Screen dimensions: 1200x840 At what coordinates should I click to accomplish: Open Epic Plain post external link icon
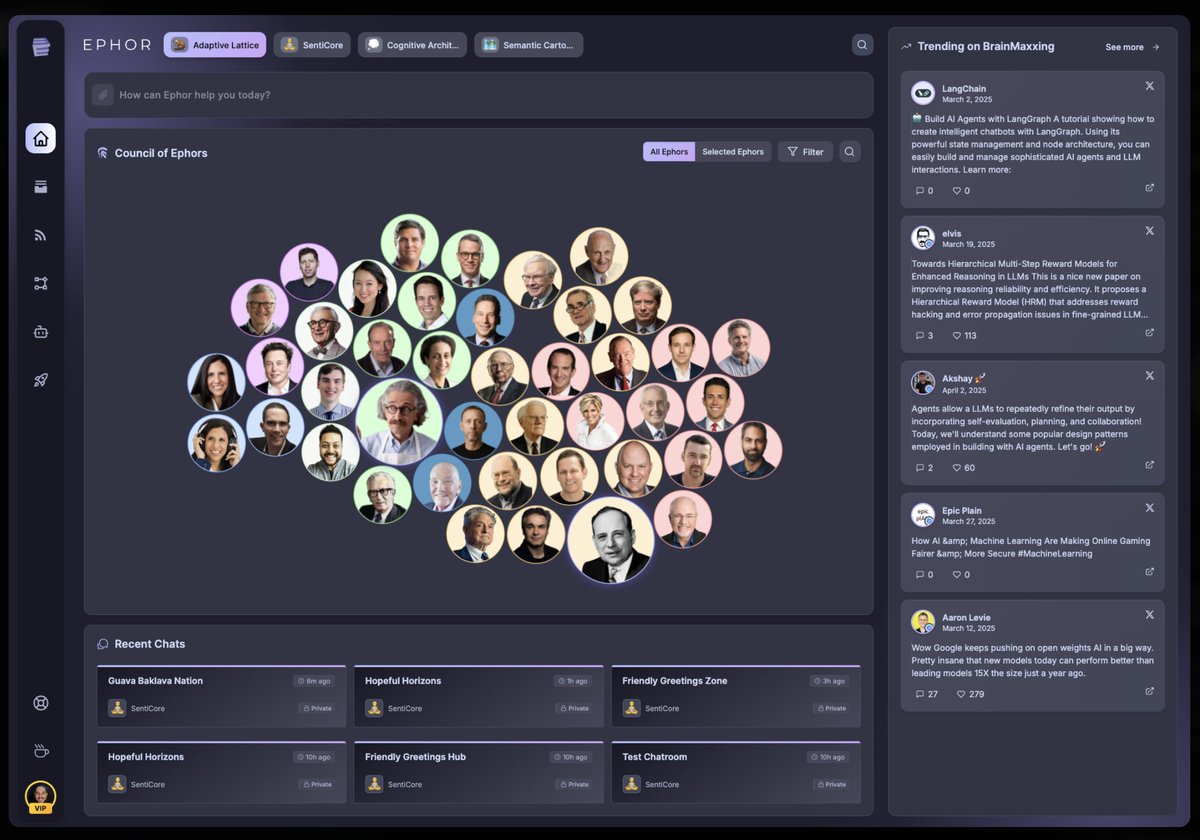click(x=1149, y=572)
